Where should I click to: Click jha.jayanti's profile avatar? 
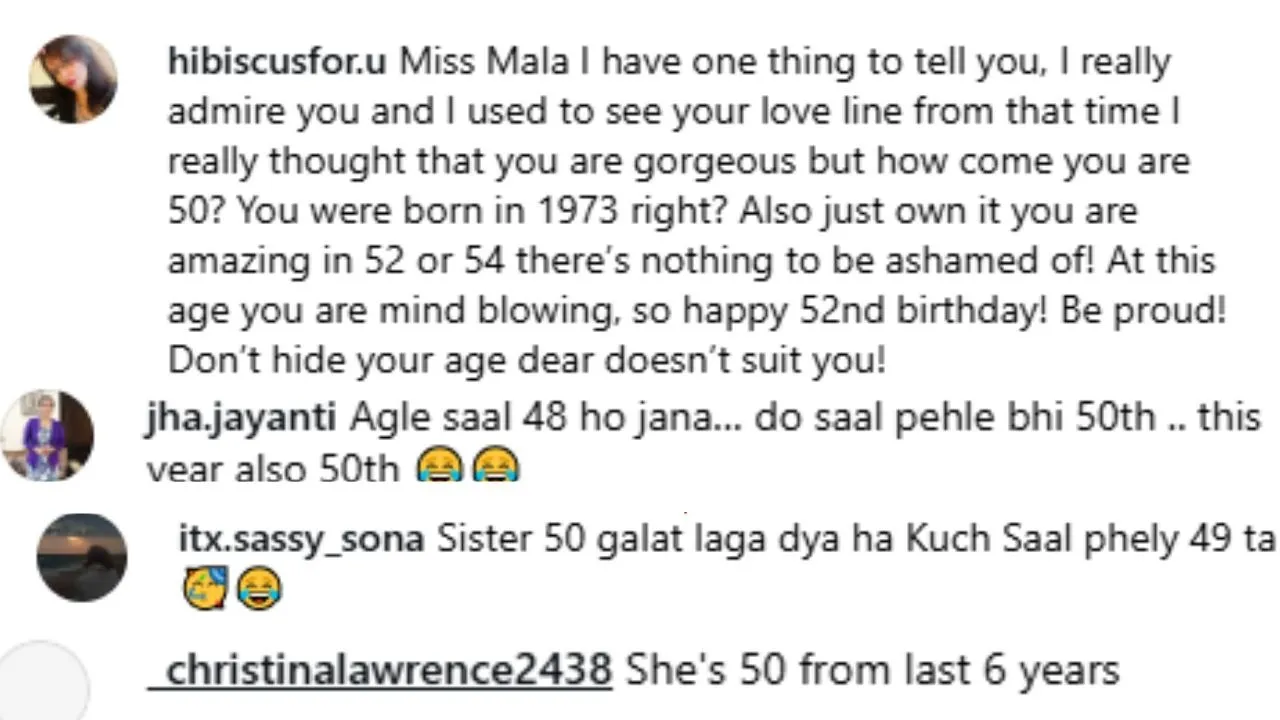click(x=47, y=436)
